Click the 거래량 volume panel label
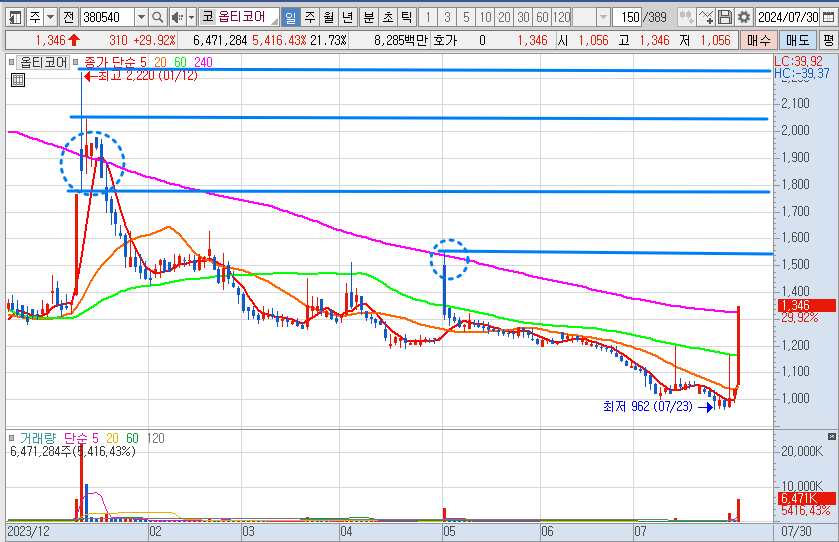Viewport: 839px width, 542px height. point(37,438)
